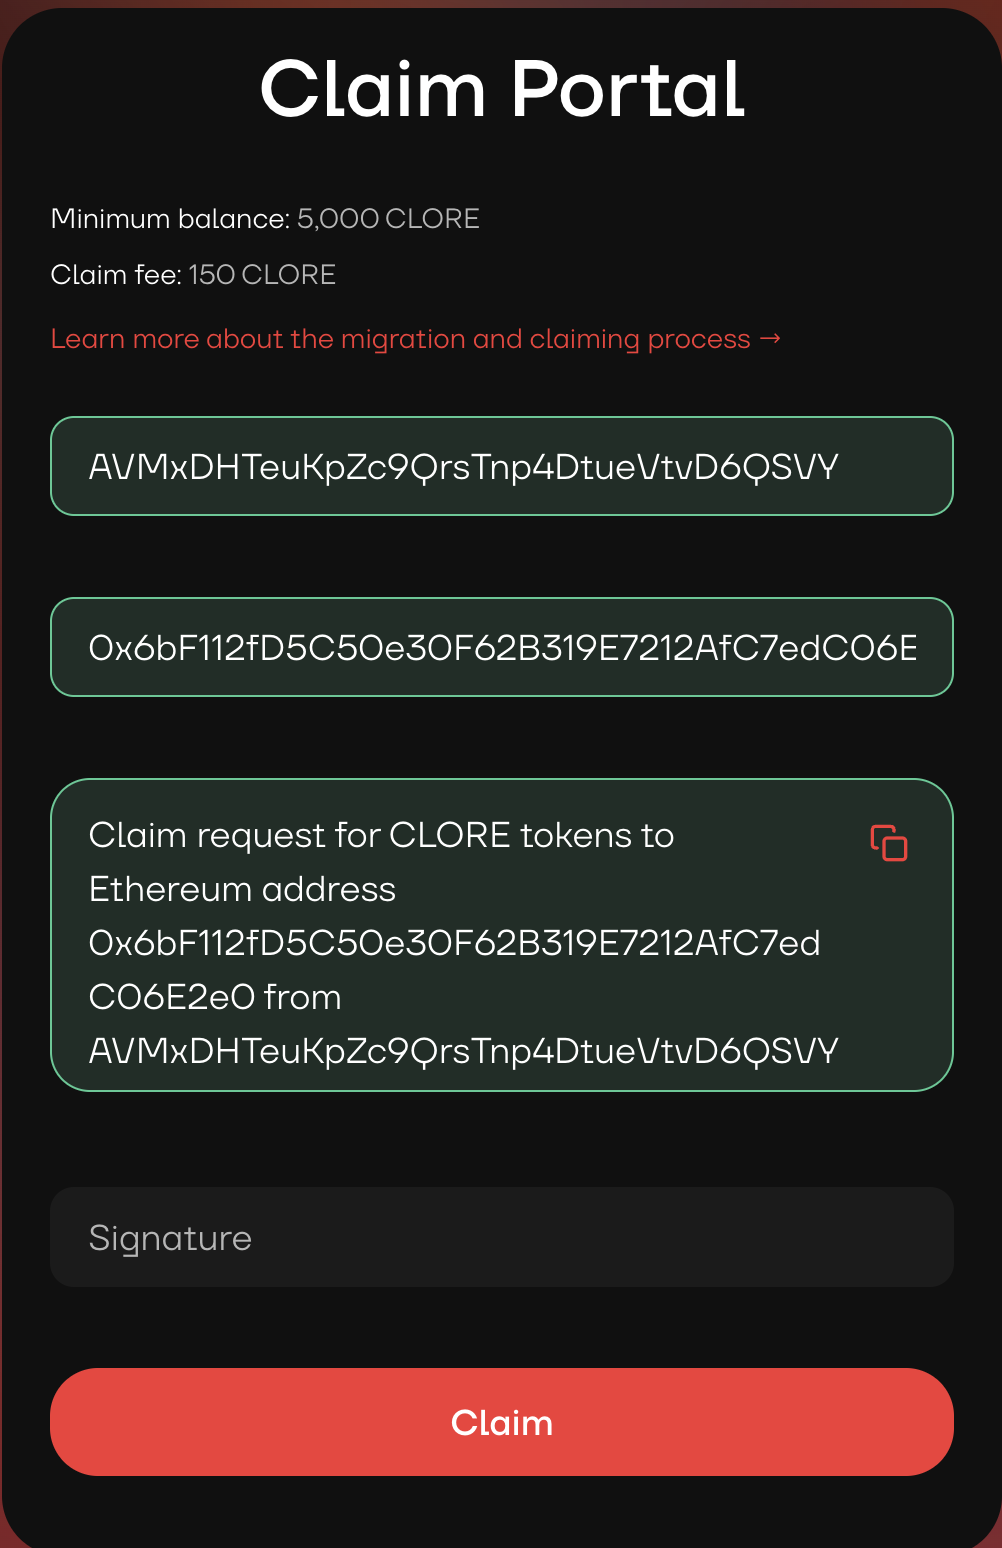Click the Ethereum address field starting 0x6bF

coord(501,647)
